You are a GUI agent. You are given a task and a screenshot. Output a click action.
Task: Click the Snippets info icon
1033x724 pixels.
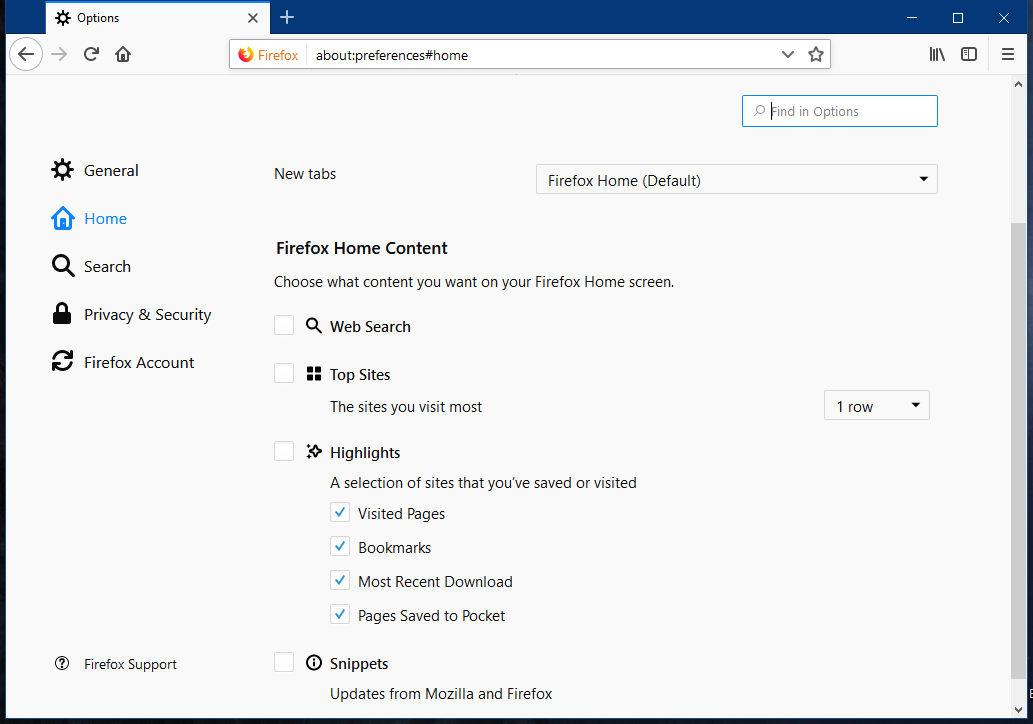pos(314,662)
